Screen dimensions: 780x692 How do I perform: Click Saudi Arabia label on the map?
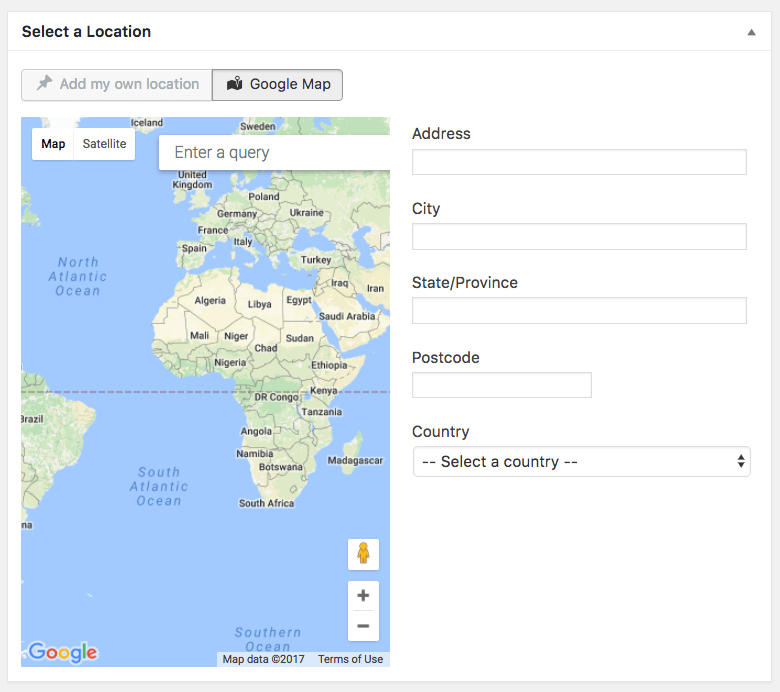(x=347, y=316)
